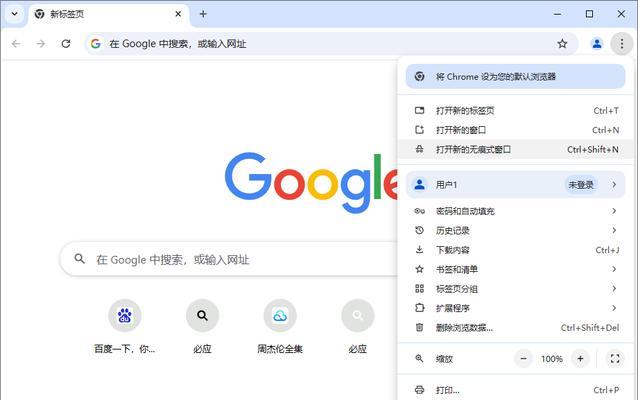The height and width of the screenshot is (400, 638).
Task: Open 标签页分组 menu entry
Action: tap(515, 289)
